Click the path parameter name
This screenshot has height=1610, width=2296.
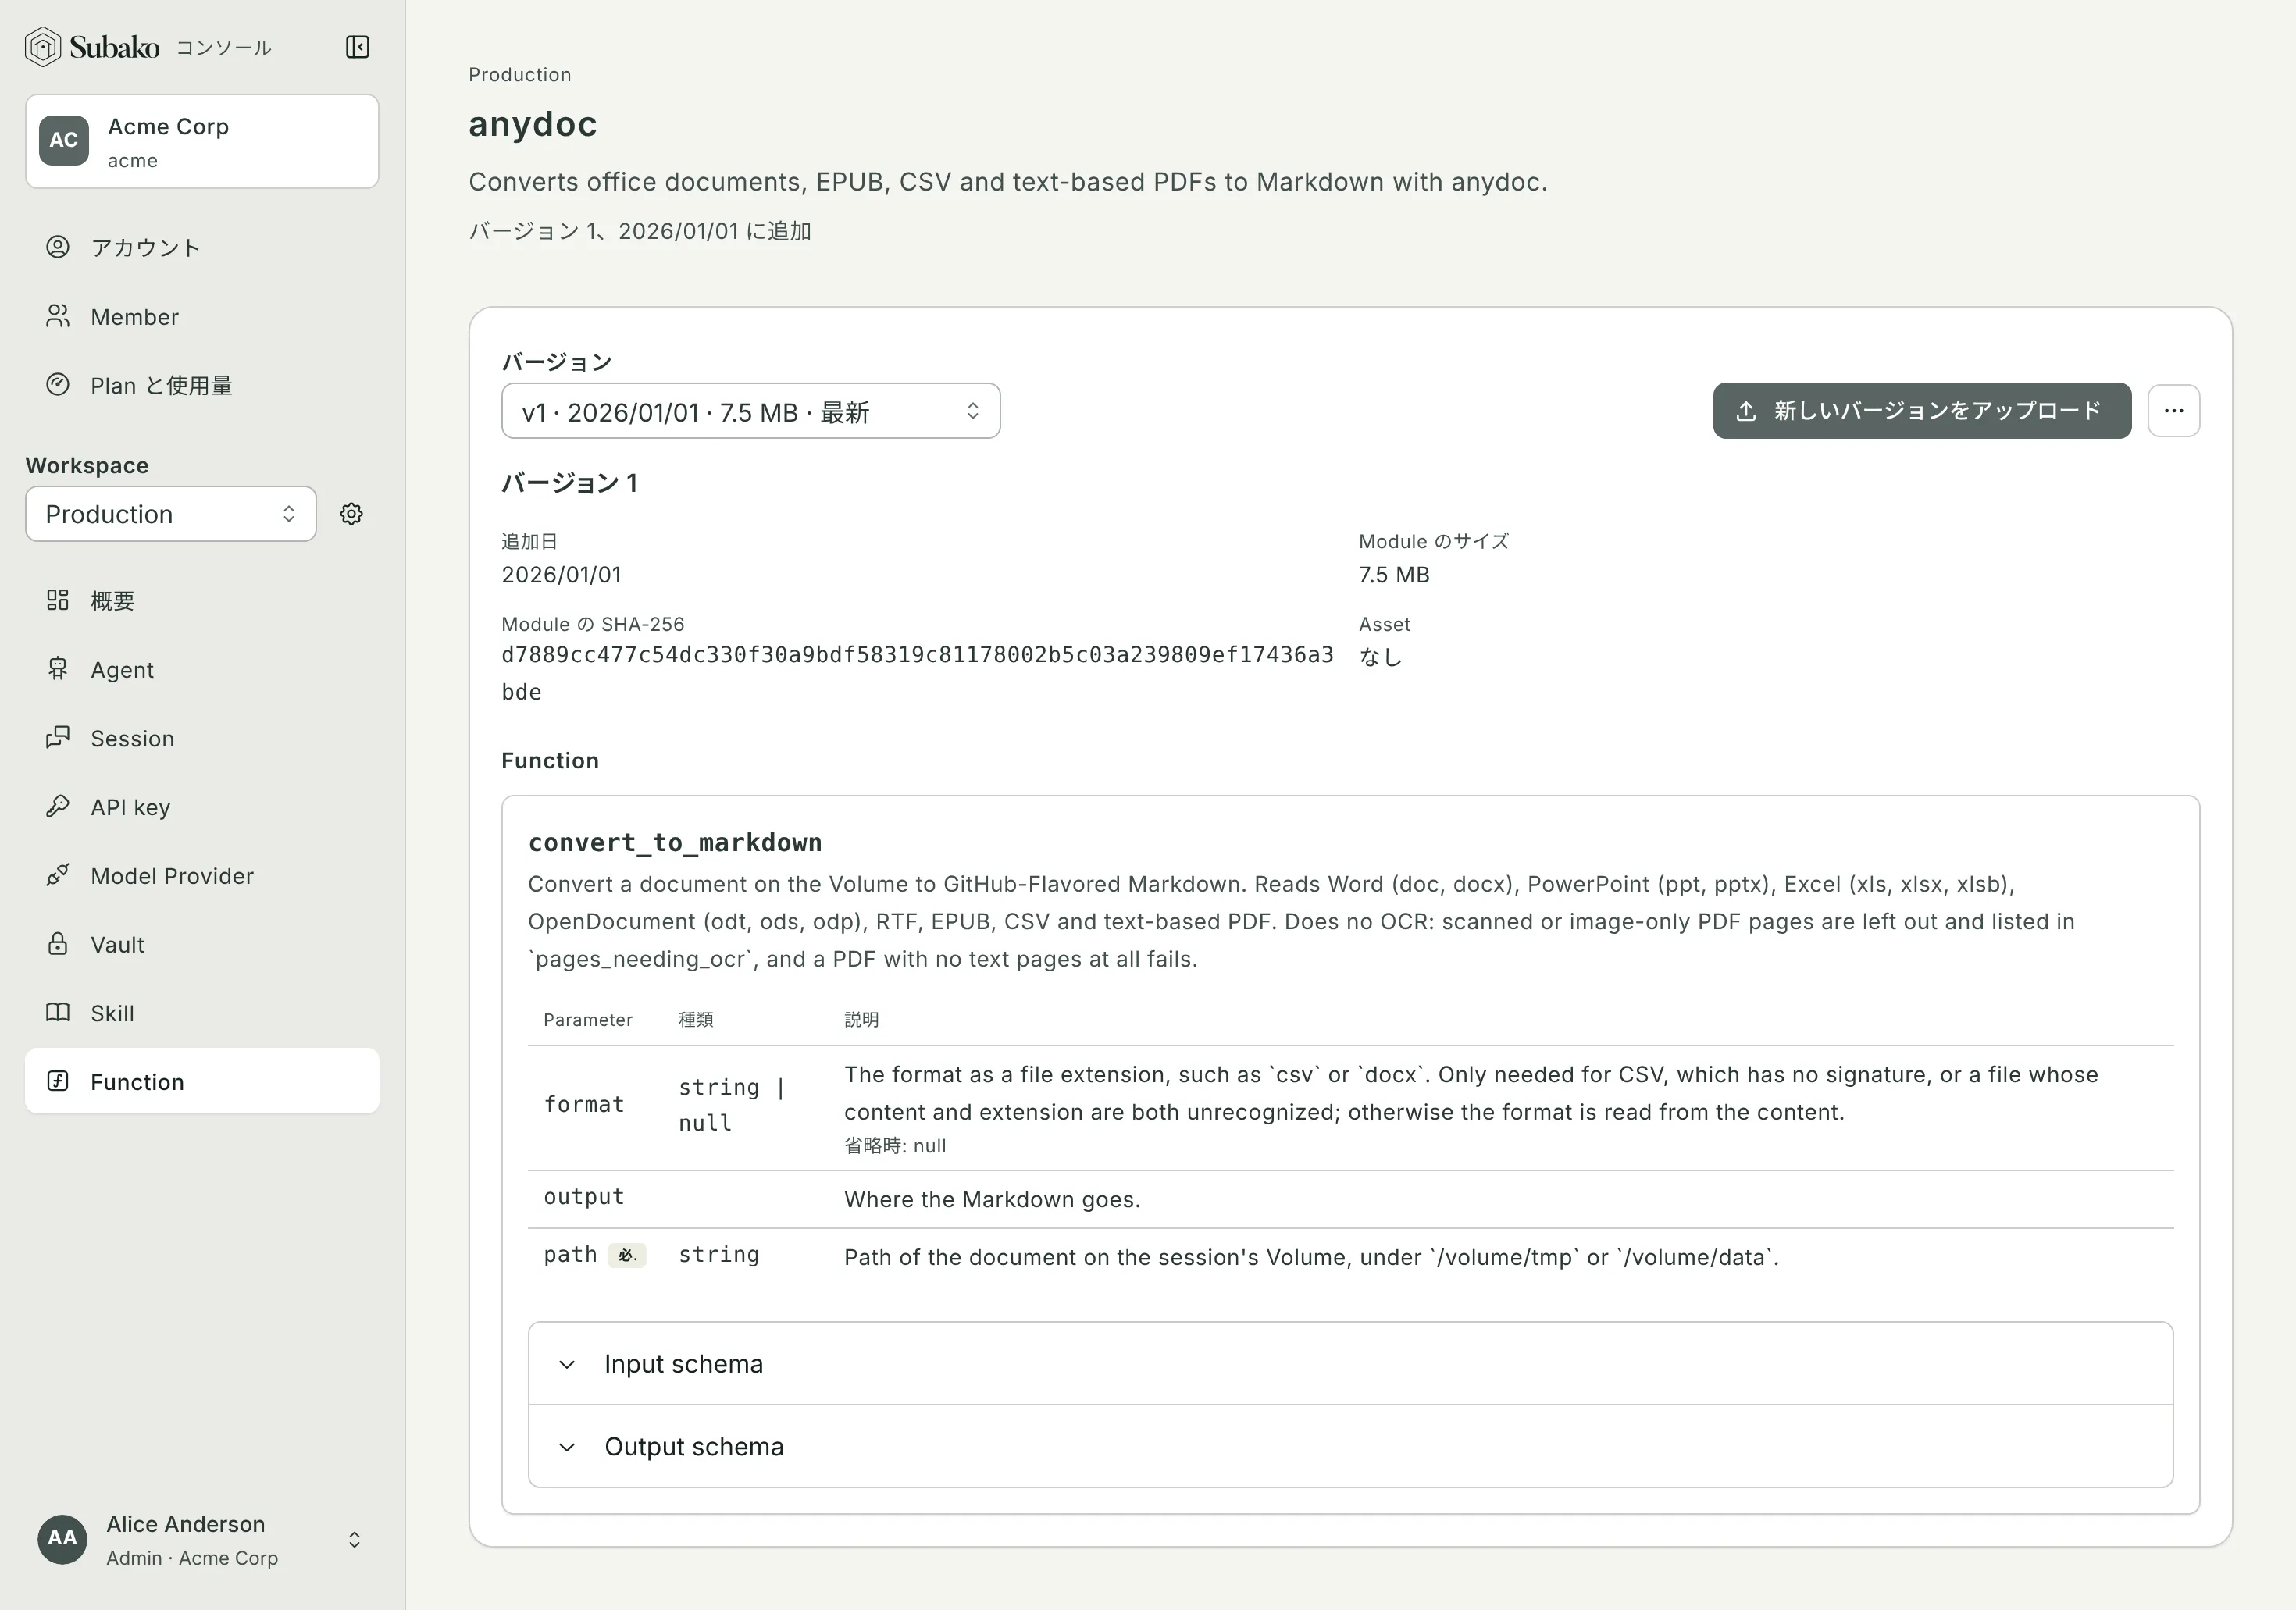coord(570,1255)
